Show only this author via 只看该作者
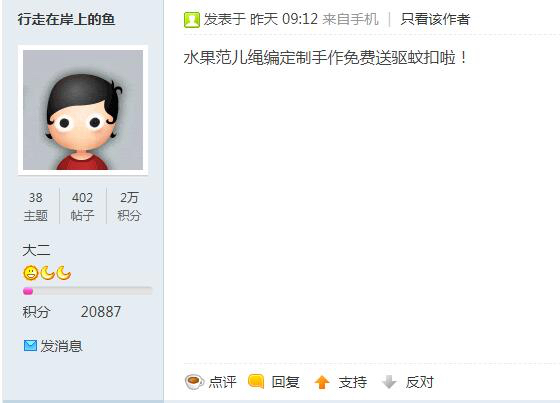The image size is (560, 403). point(435,19)
